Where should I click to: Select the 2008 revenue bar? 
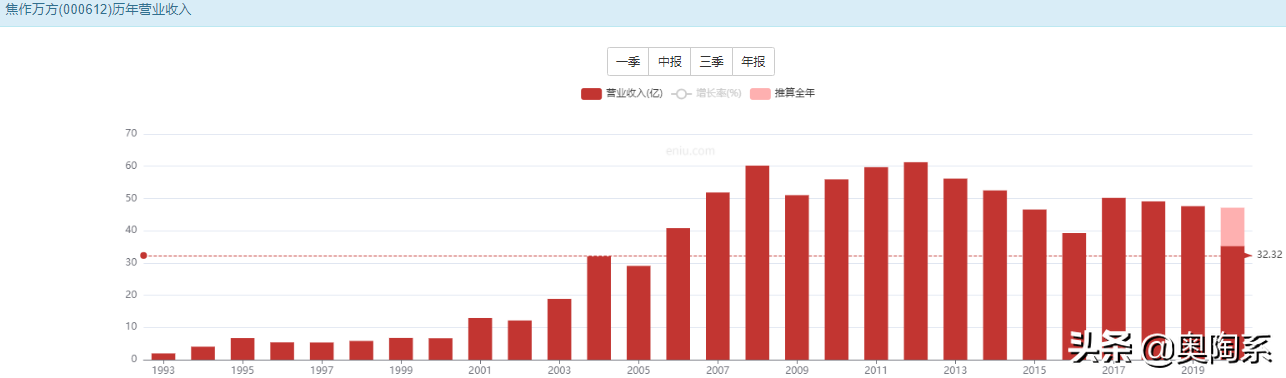757,263
